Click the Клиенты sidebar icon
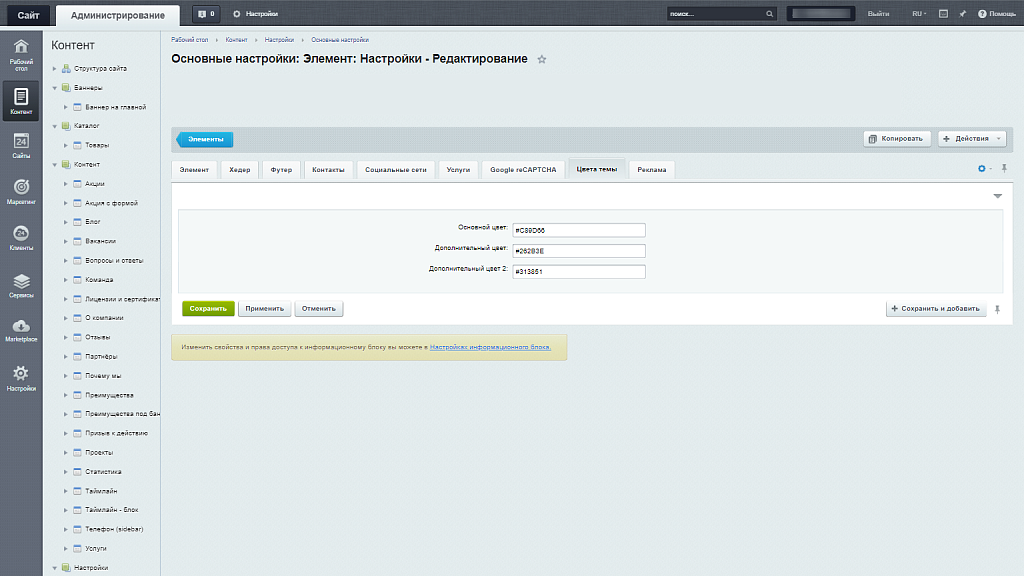This screenshot has width=1024, height=576. coord(21,238)
